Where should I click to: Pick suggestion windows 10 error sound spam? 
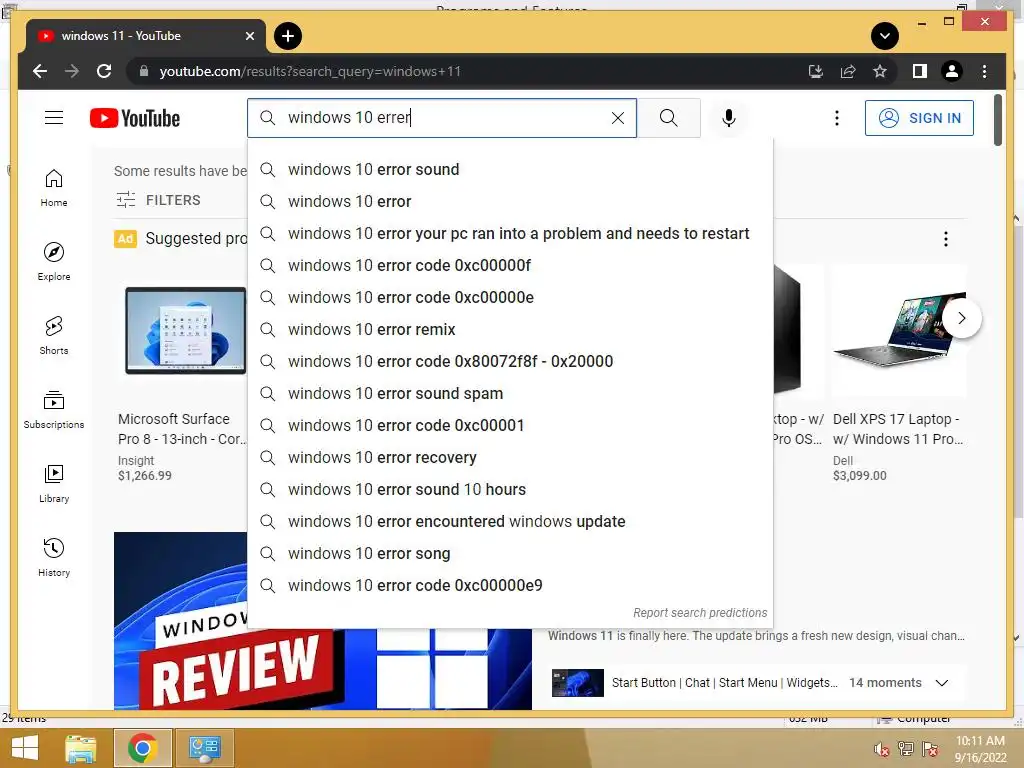511,393
